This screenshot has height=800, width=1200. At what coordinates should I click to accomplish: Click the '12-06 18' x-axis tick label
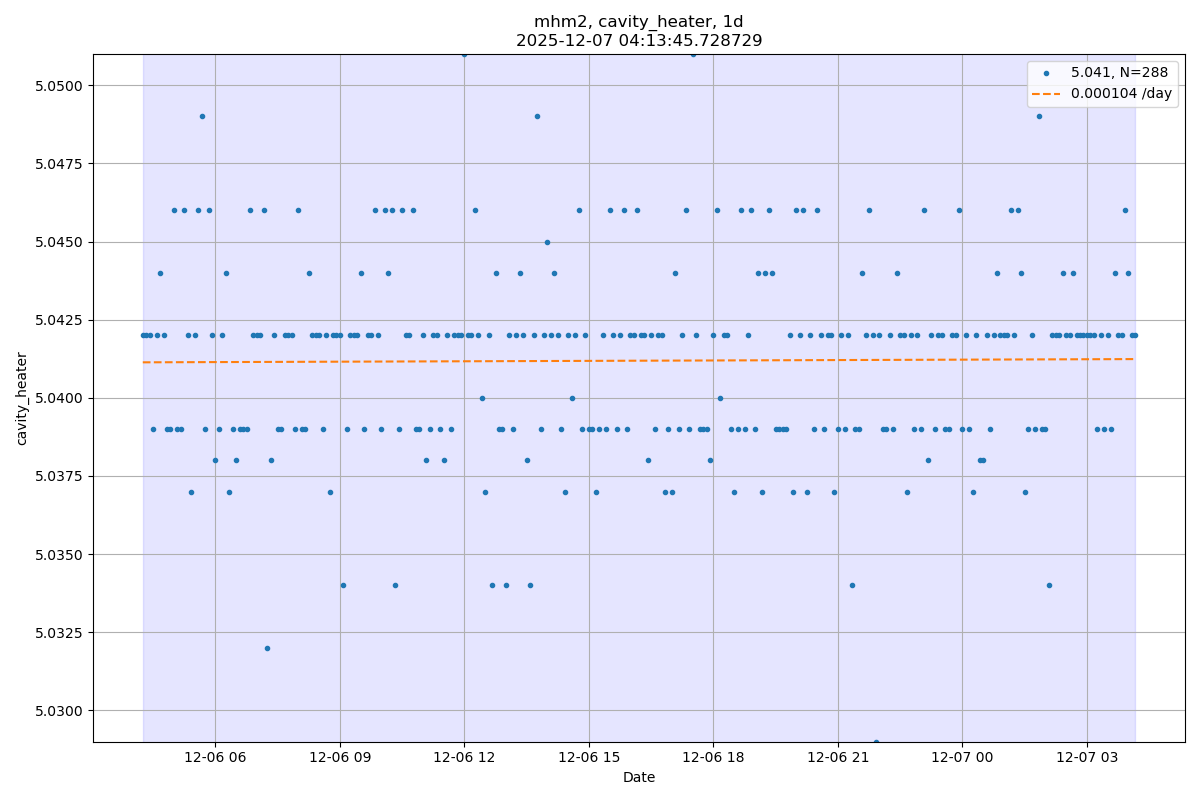point(713,758)
